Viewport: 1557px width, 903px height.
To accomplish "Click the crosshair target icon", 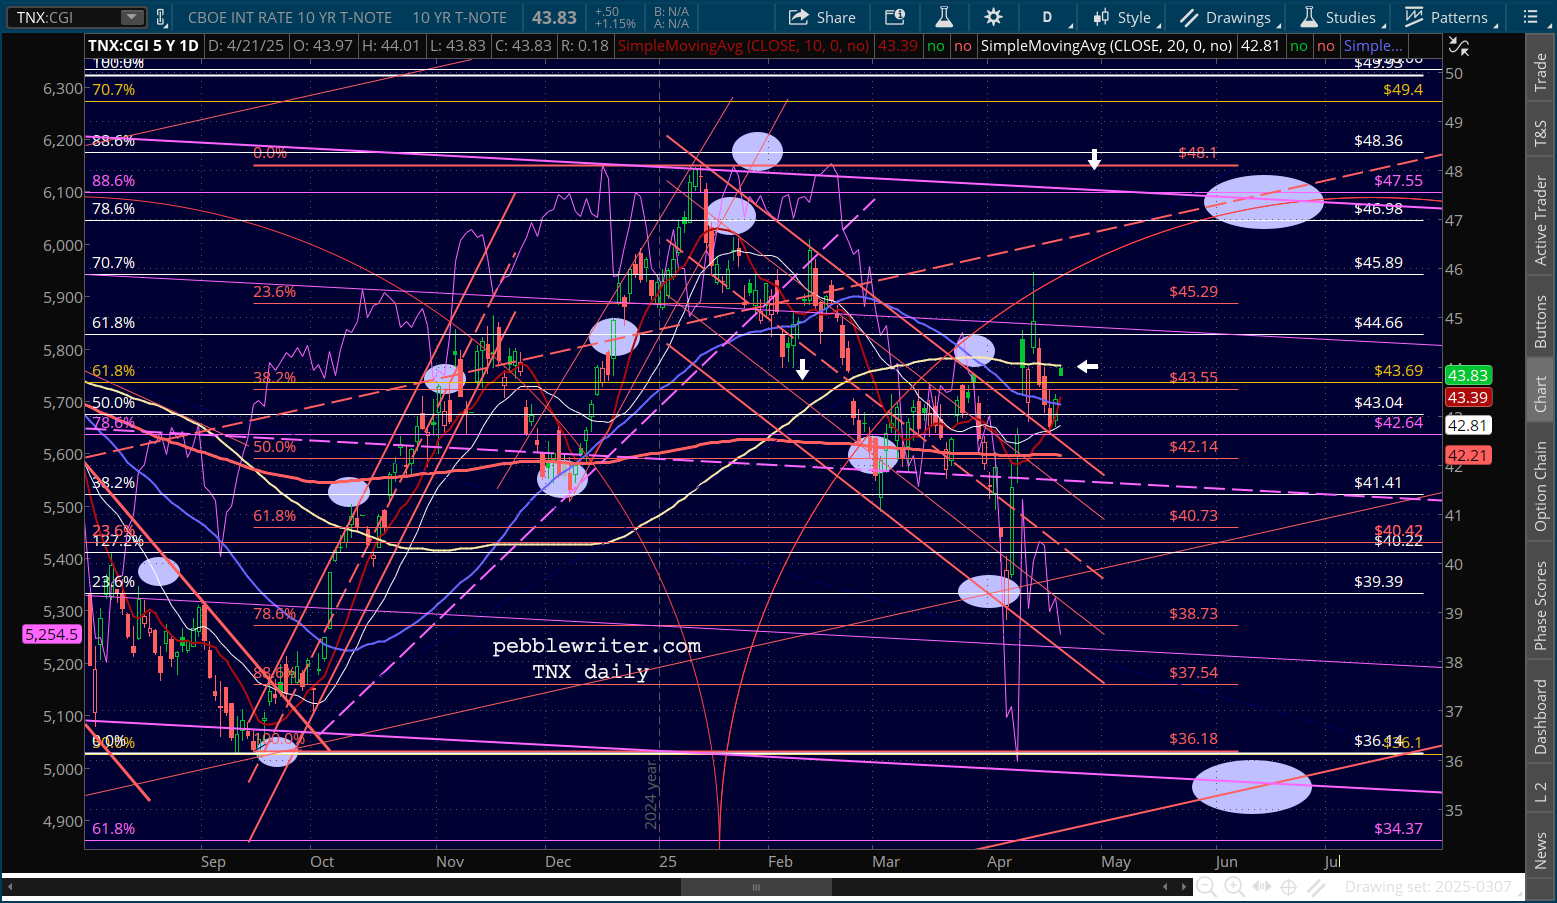I will (1289, 887).
